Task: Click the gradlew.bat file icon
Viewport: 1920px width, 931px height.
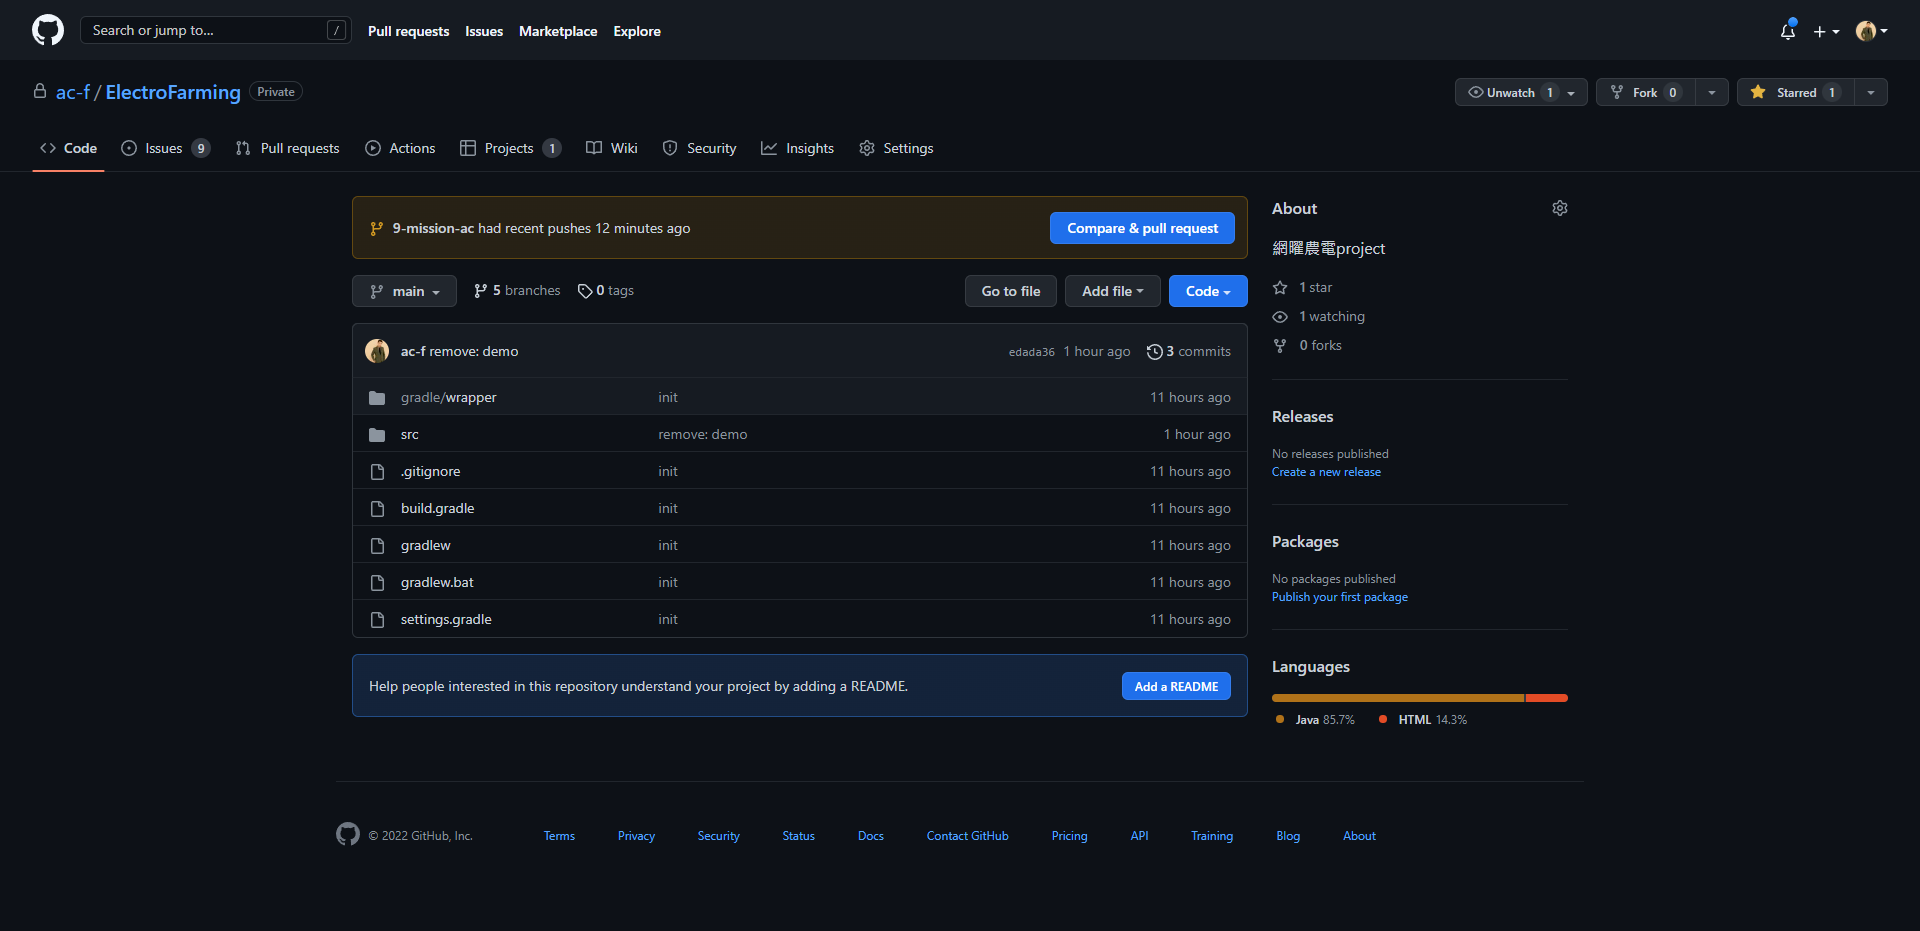Action: (x=377, y=583)
